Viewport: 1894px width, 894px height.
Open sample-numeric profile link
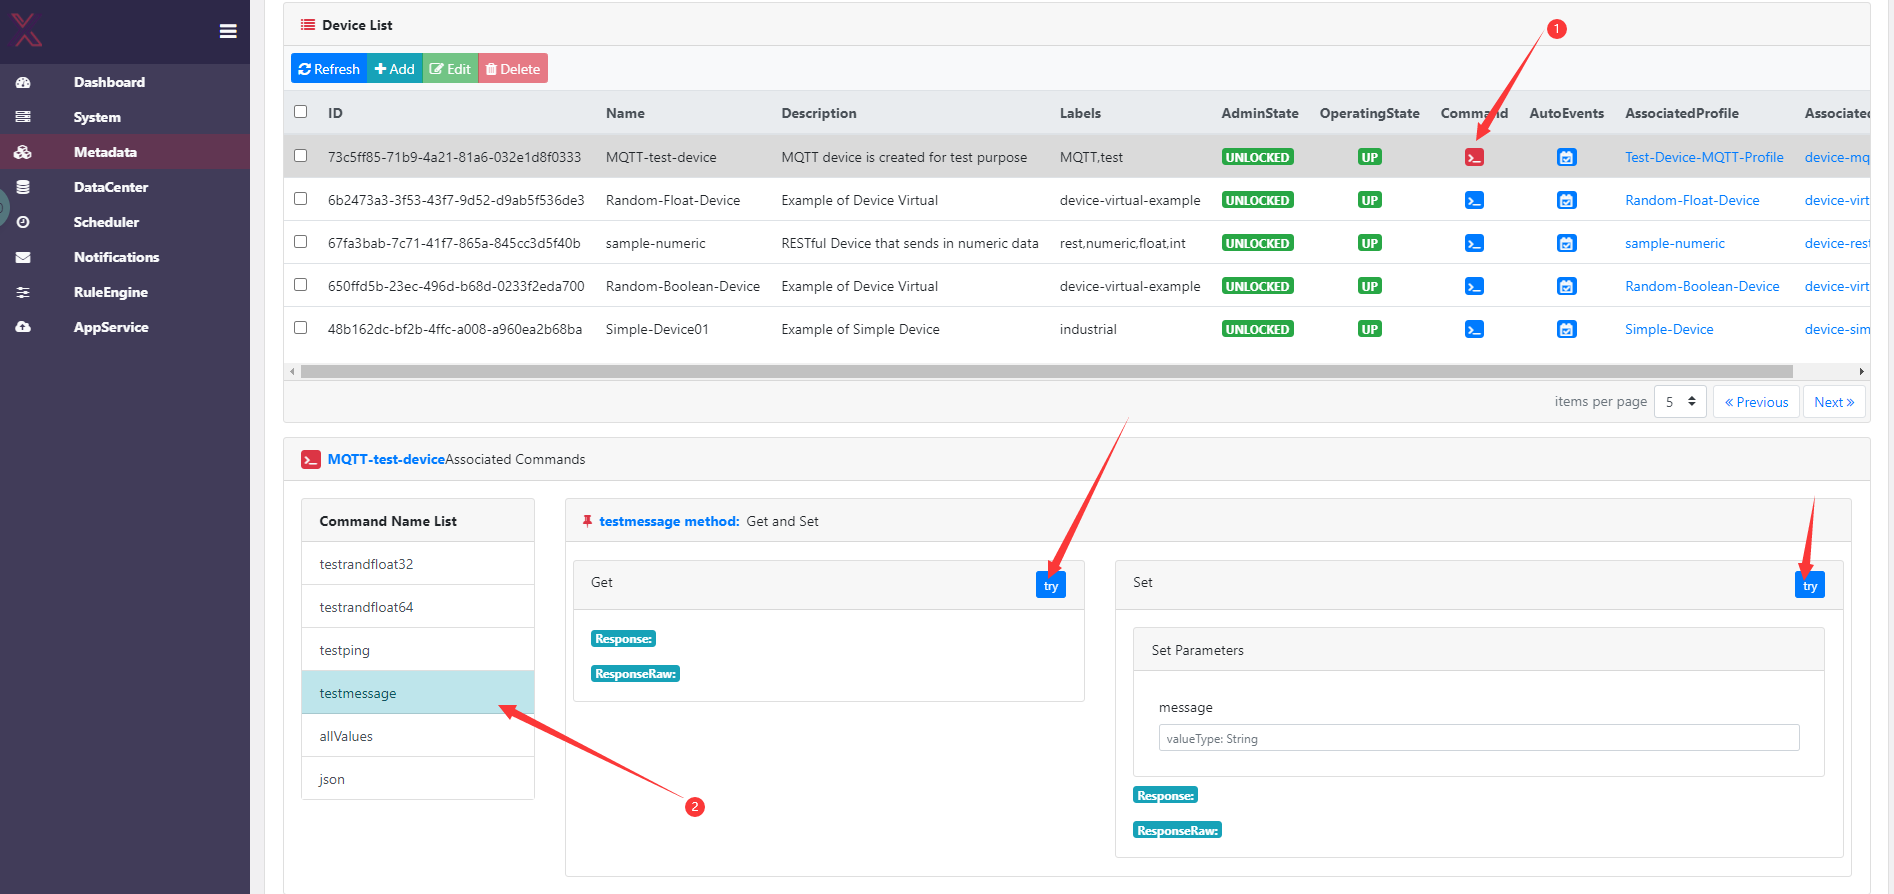pyautogui.click(x=1675, y=243)
